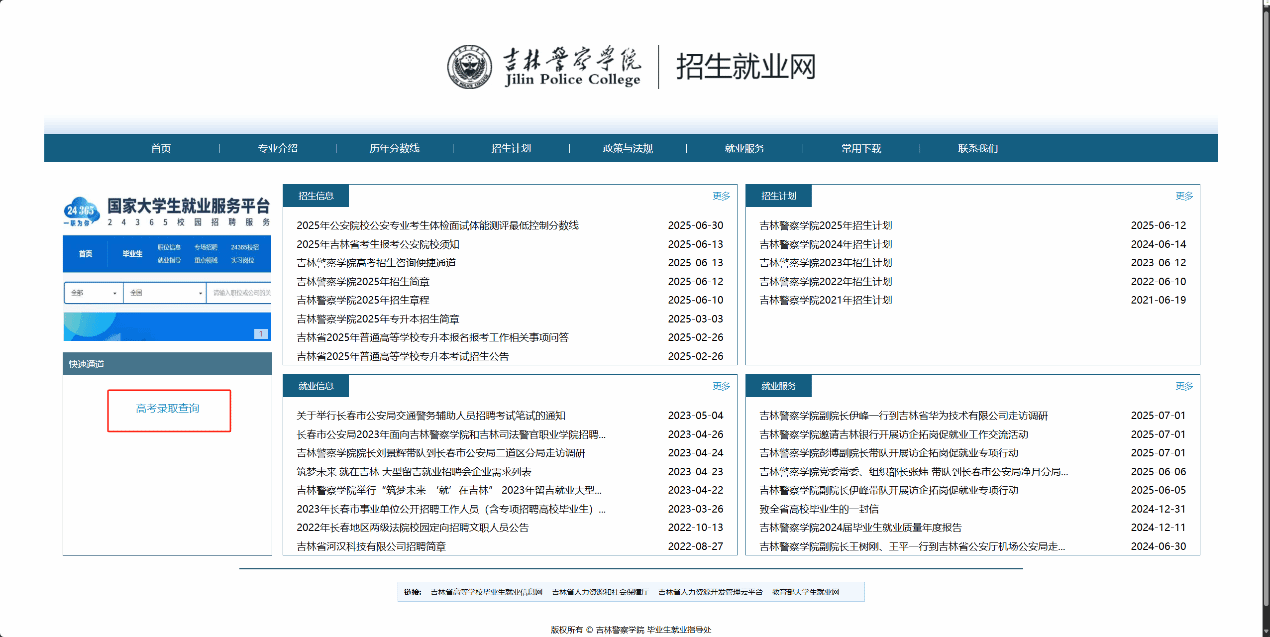
Task: Open the 首页 item in the main navigation bar
Action: pos(161,148)
